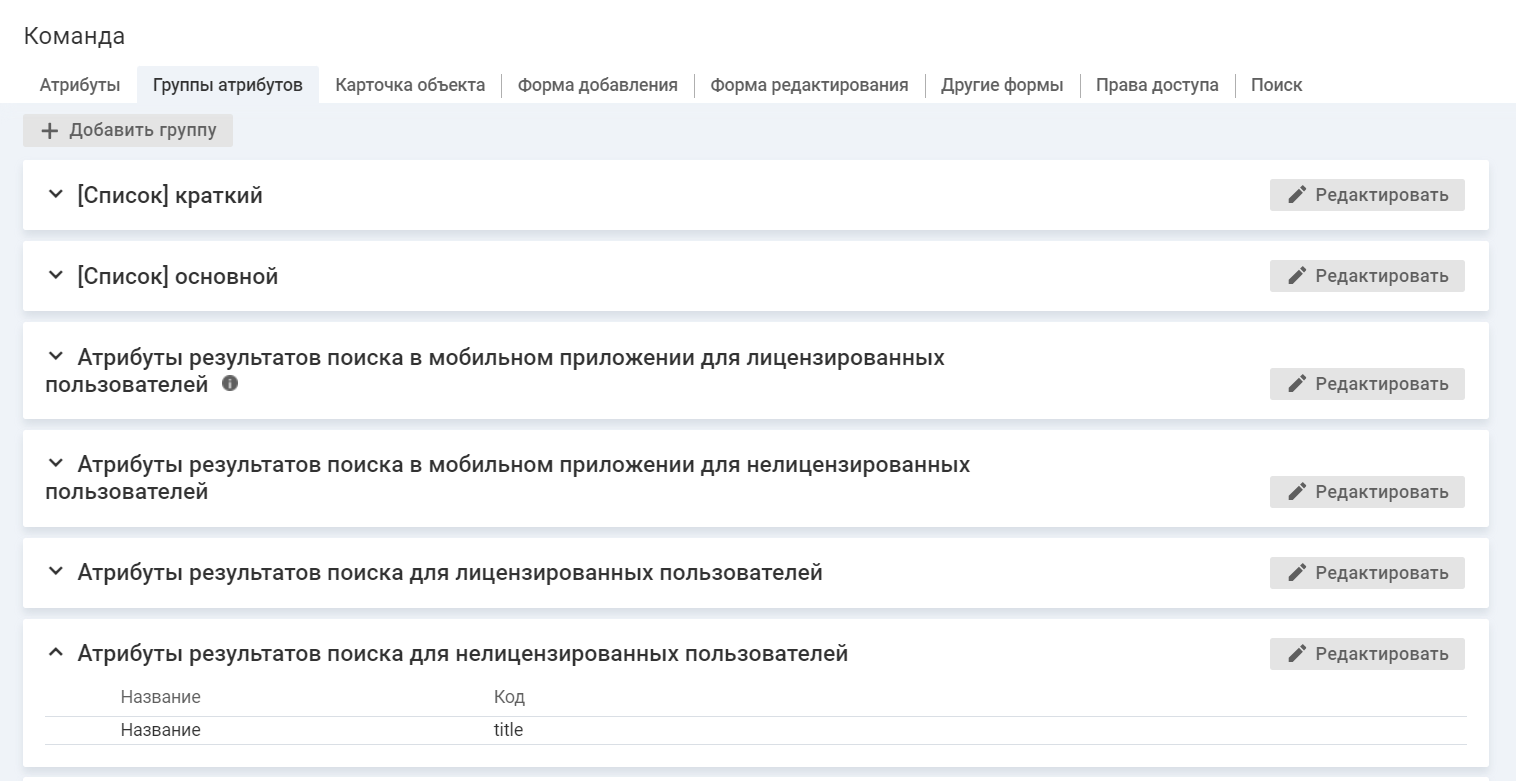
Task: Click pencil icon for [Список] основной group
Action: click(1297, 276)
